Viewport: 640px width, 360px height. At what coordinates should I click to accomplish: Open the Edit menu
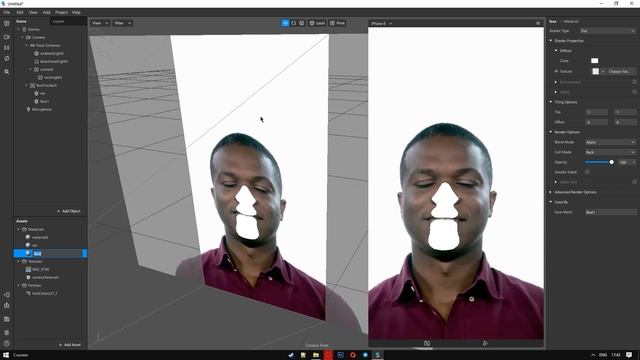coord(20,13)
